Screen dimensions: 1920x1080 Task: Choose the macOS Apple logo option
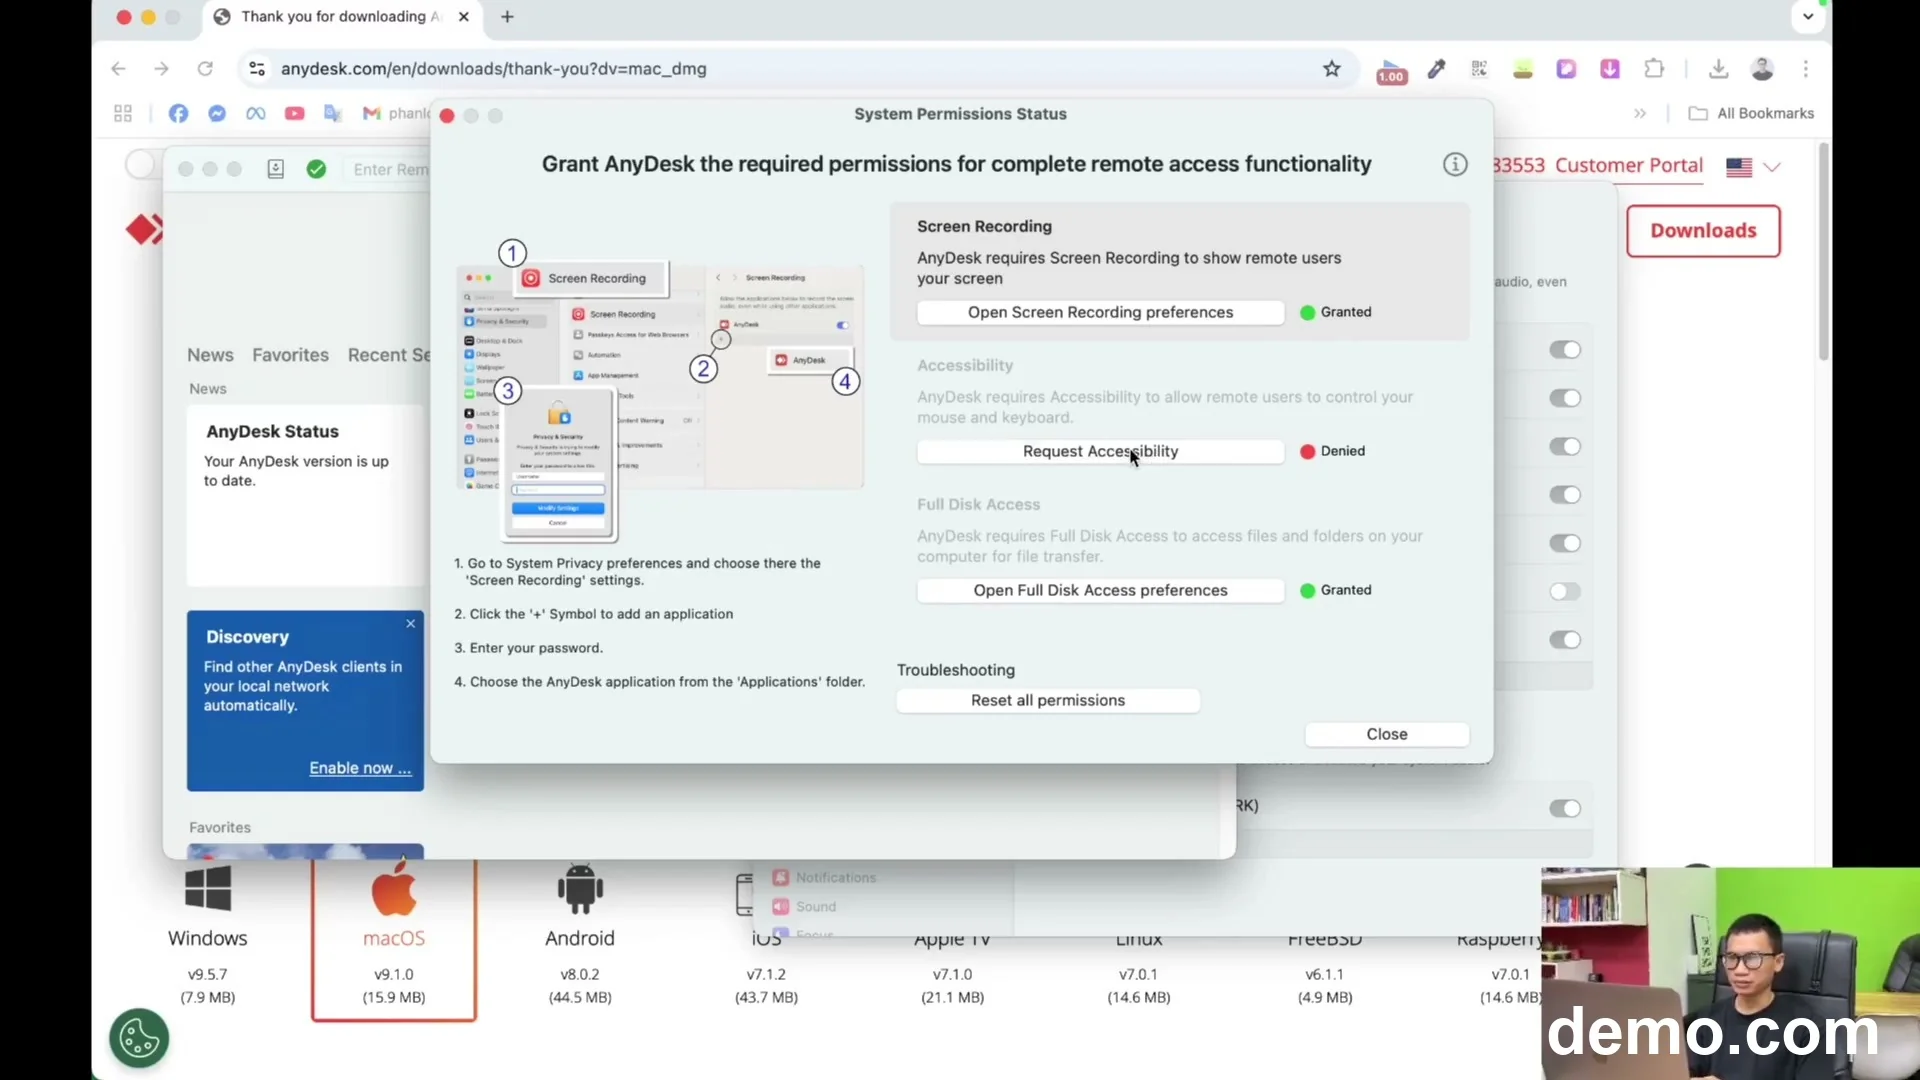click(x=394, y=888)
